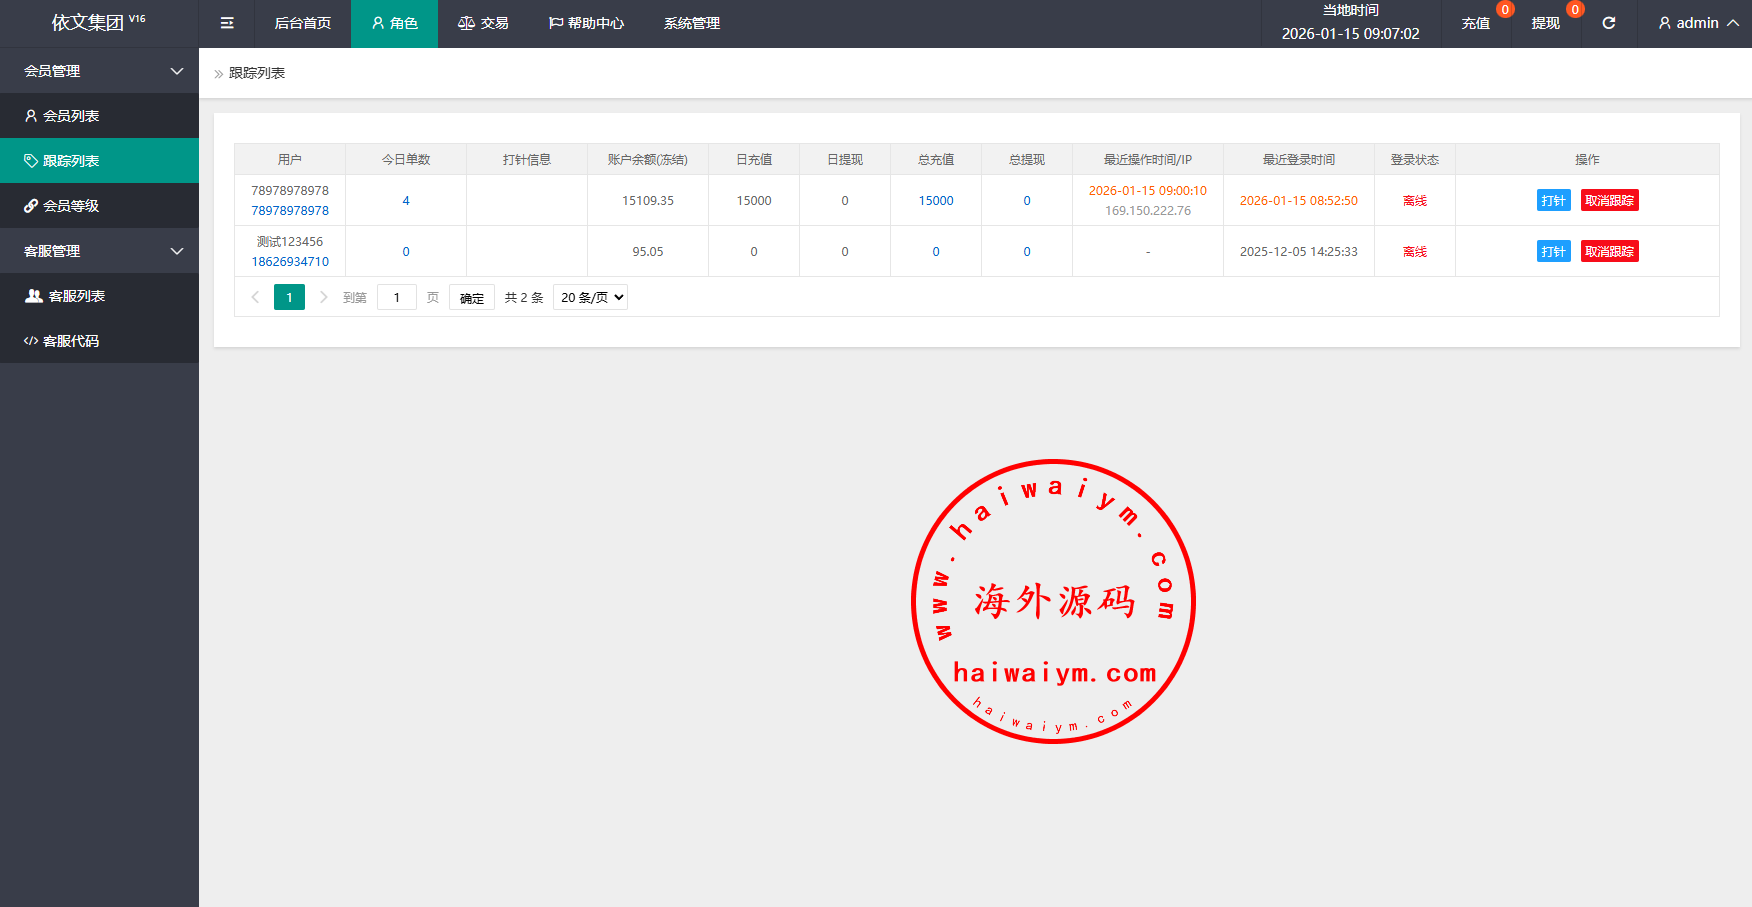The width and height of the screenshot is (1752, 907).
Task: Go to 后台首页 tab
Action: pos(302,23)
